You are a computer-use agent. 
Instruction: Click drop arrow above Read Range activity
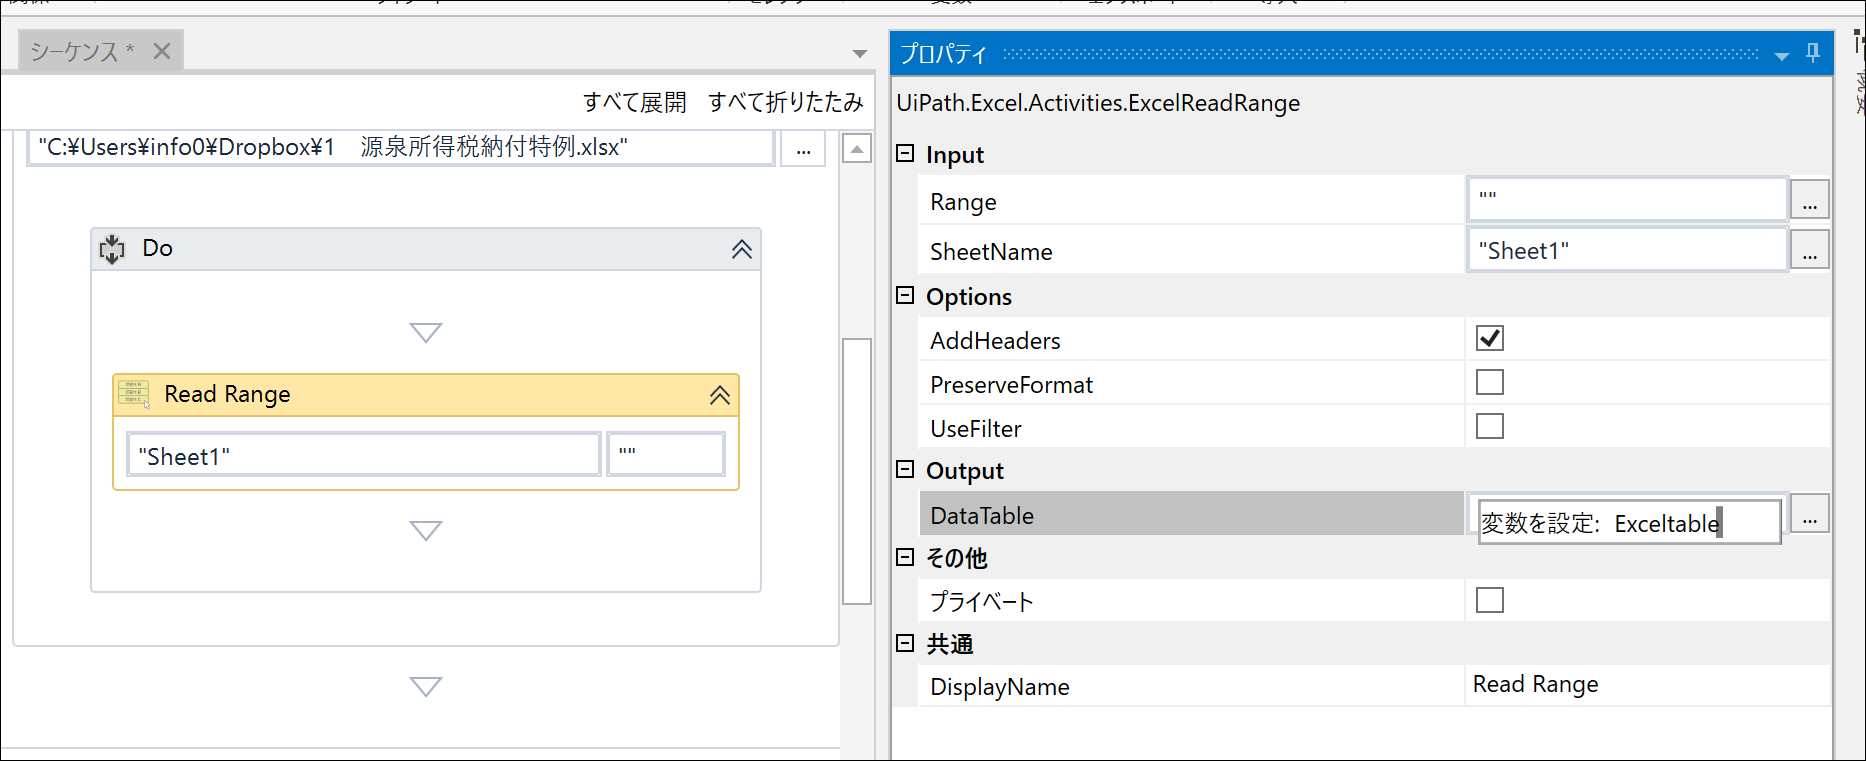coord(426,333)
